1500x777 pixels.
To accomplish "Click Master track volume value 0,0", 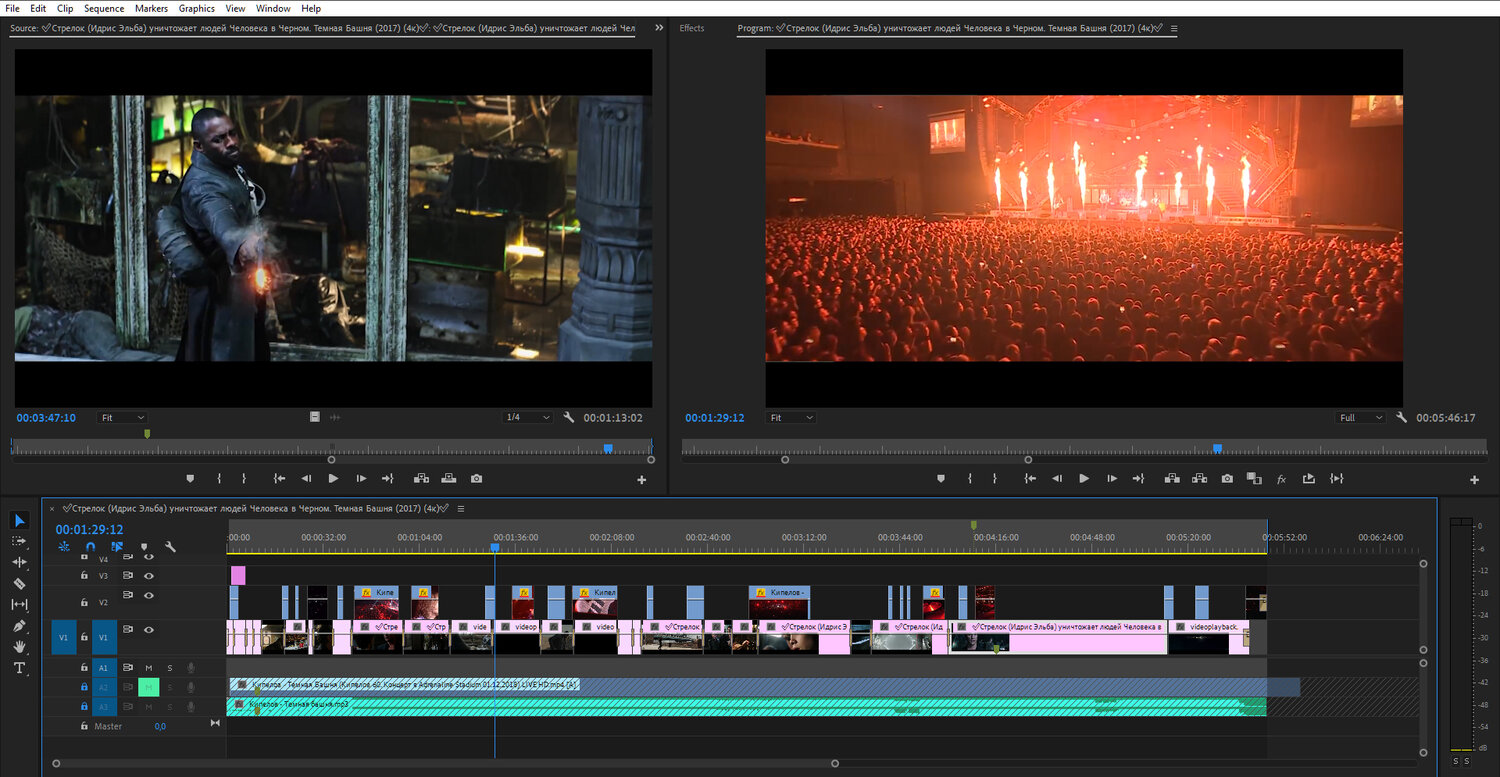I will click(x=160, y=726).
